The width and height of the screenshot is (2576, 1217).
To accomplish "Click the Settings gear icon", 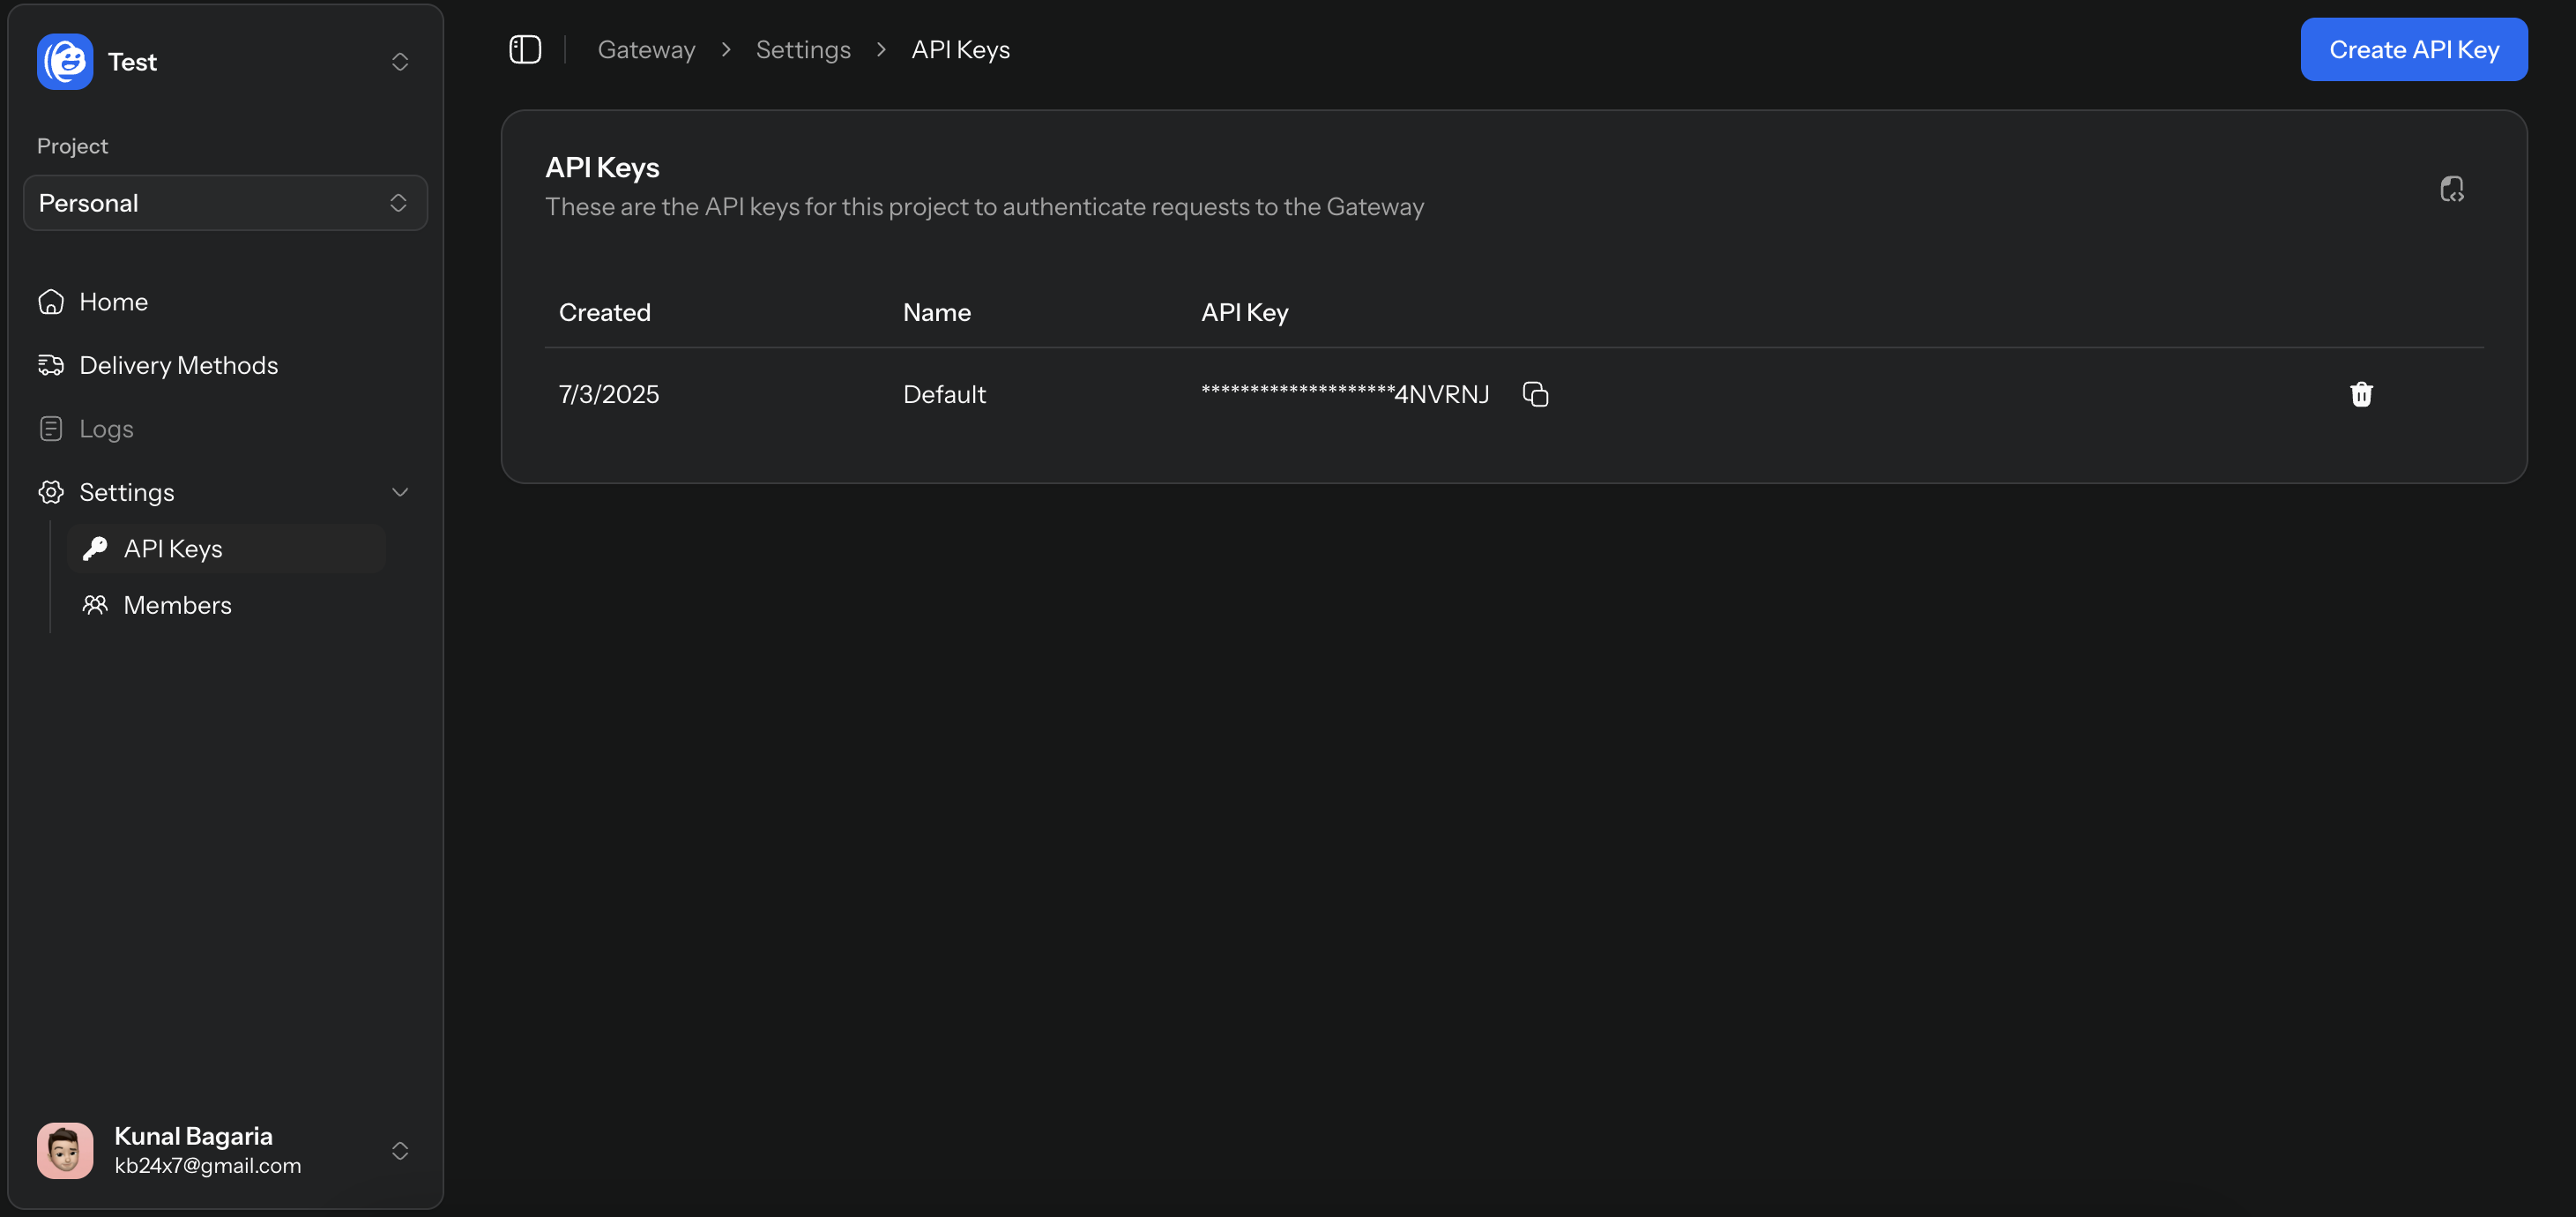I will 51,492.
